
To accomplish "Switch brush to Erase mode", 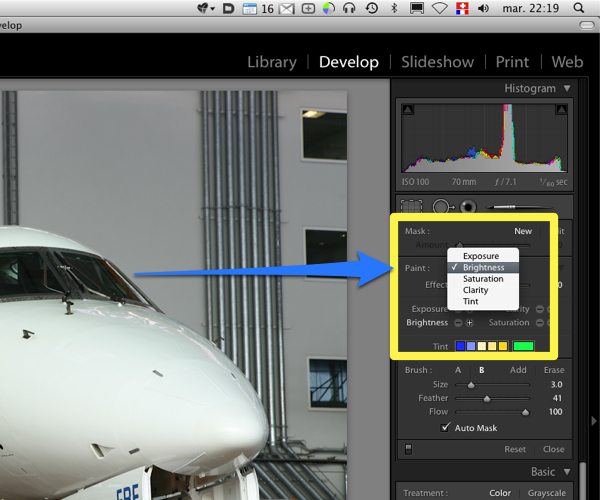I will tap(554, 370).
